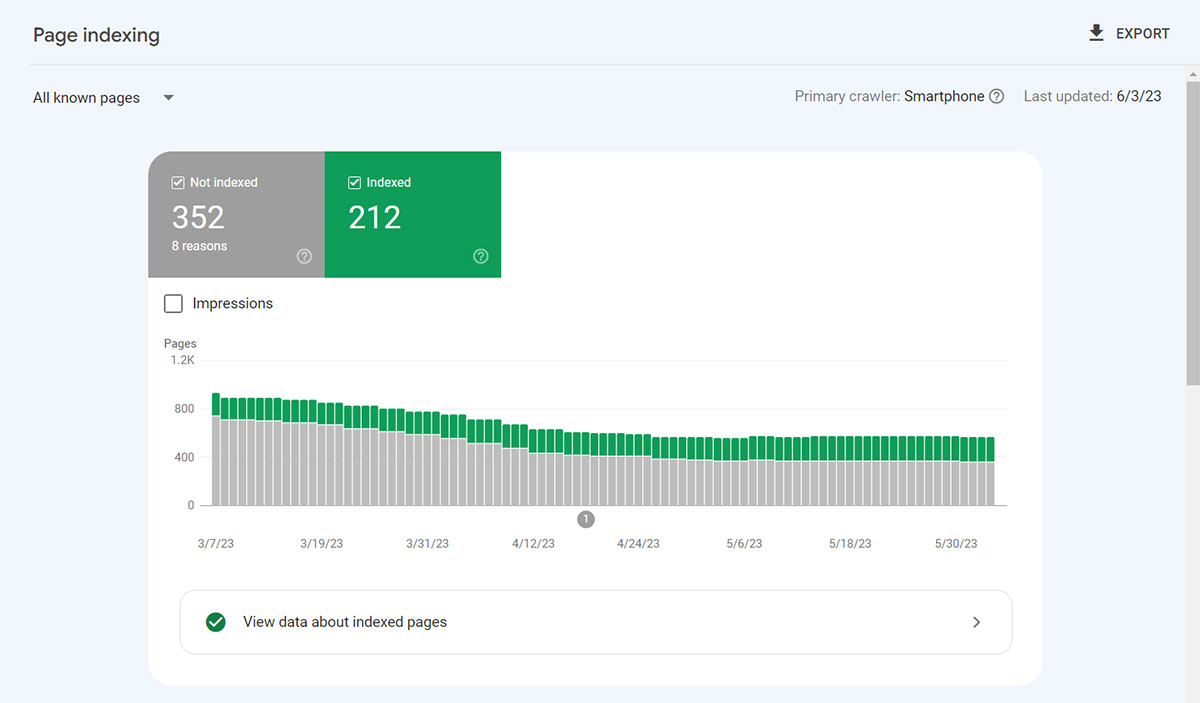Click green checkmark icon beside indexed pages
Viewport: 1200px width, 703px height.
(215, 622)
